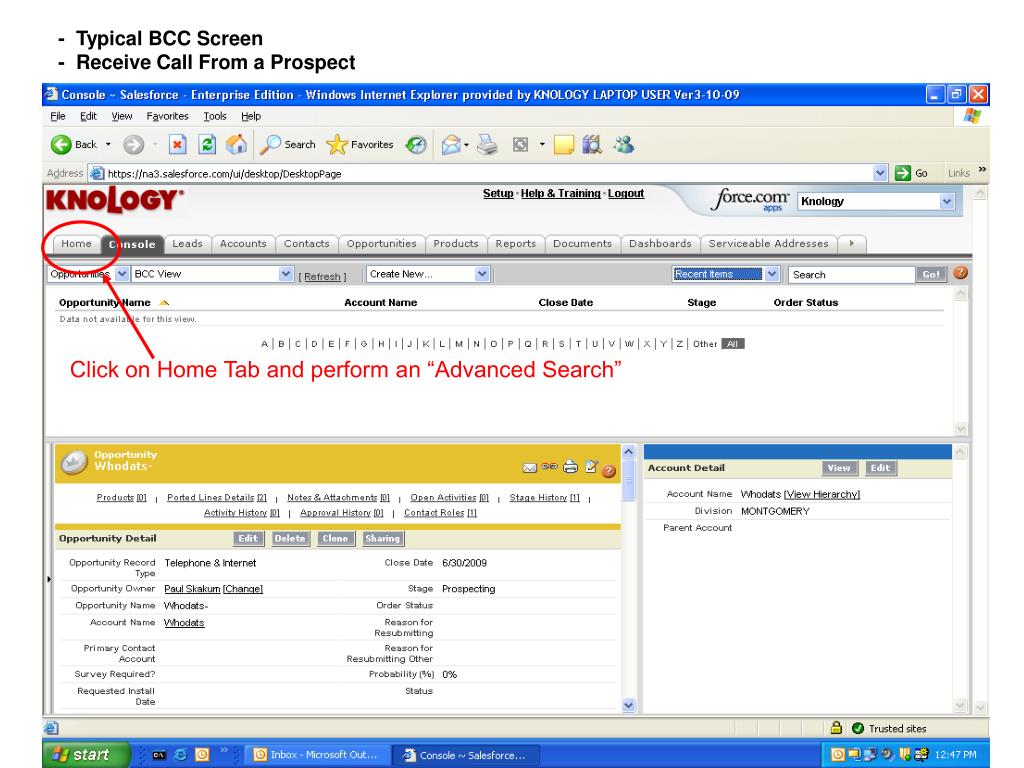The width and height of the screenshot is (1024, 768).
Task: Click the Logout link
Action: coord(626,193)
